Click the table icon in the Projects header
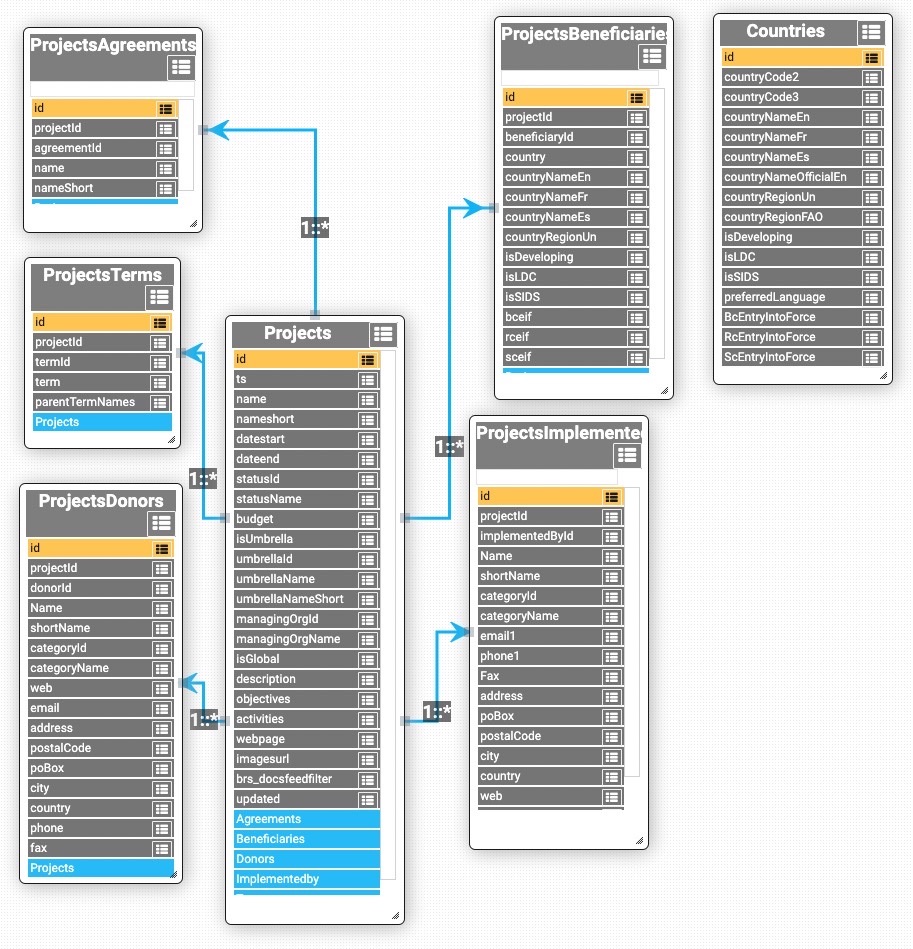Image resolution: width=913 pixels, height=949 pixels. point(383,334)
